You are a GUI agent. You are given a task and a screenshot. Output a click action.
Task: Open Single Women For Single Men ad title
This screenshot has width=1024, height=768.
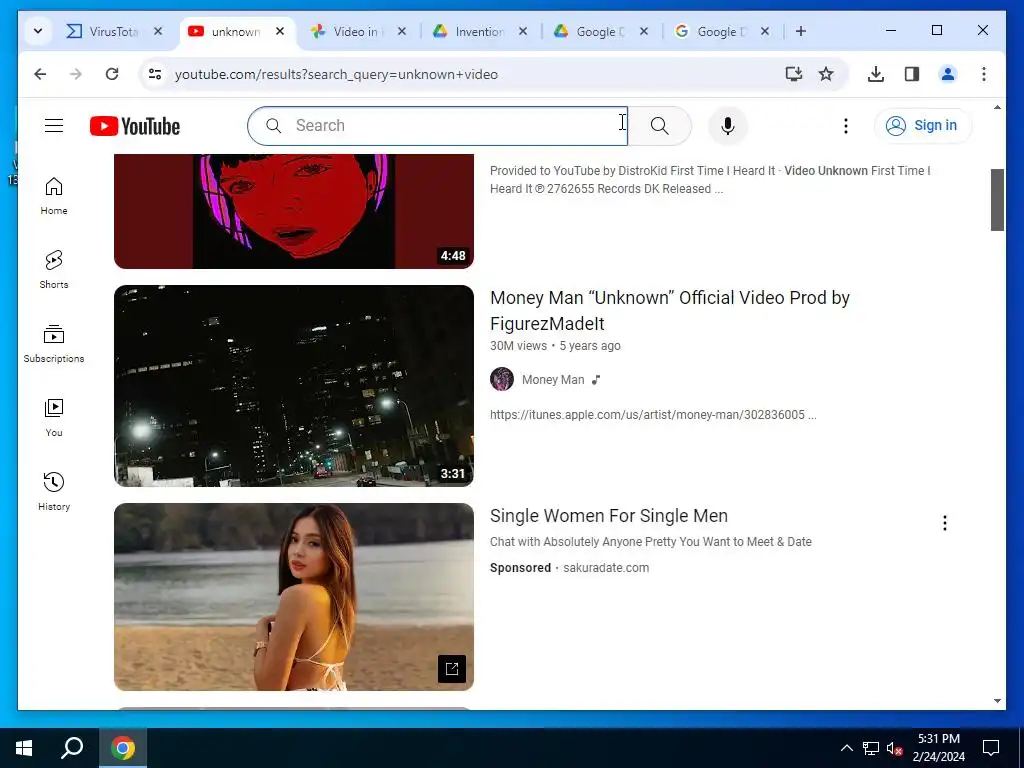point(609,515)
